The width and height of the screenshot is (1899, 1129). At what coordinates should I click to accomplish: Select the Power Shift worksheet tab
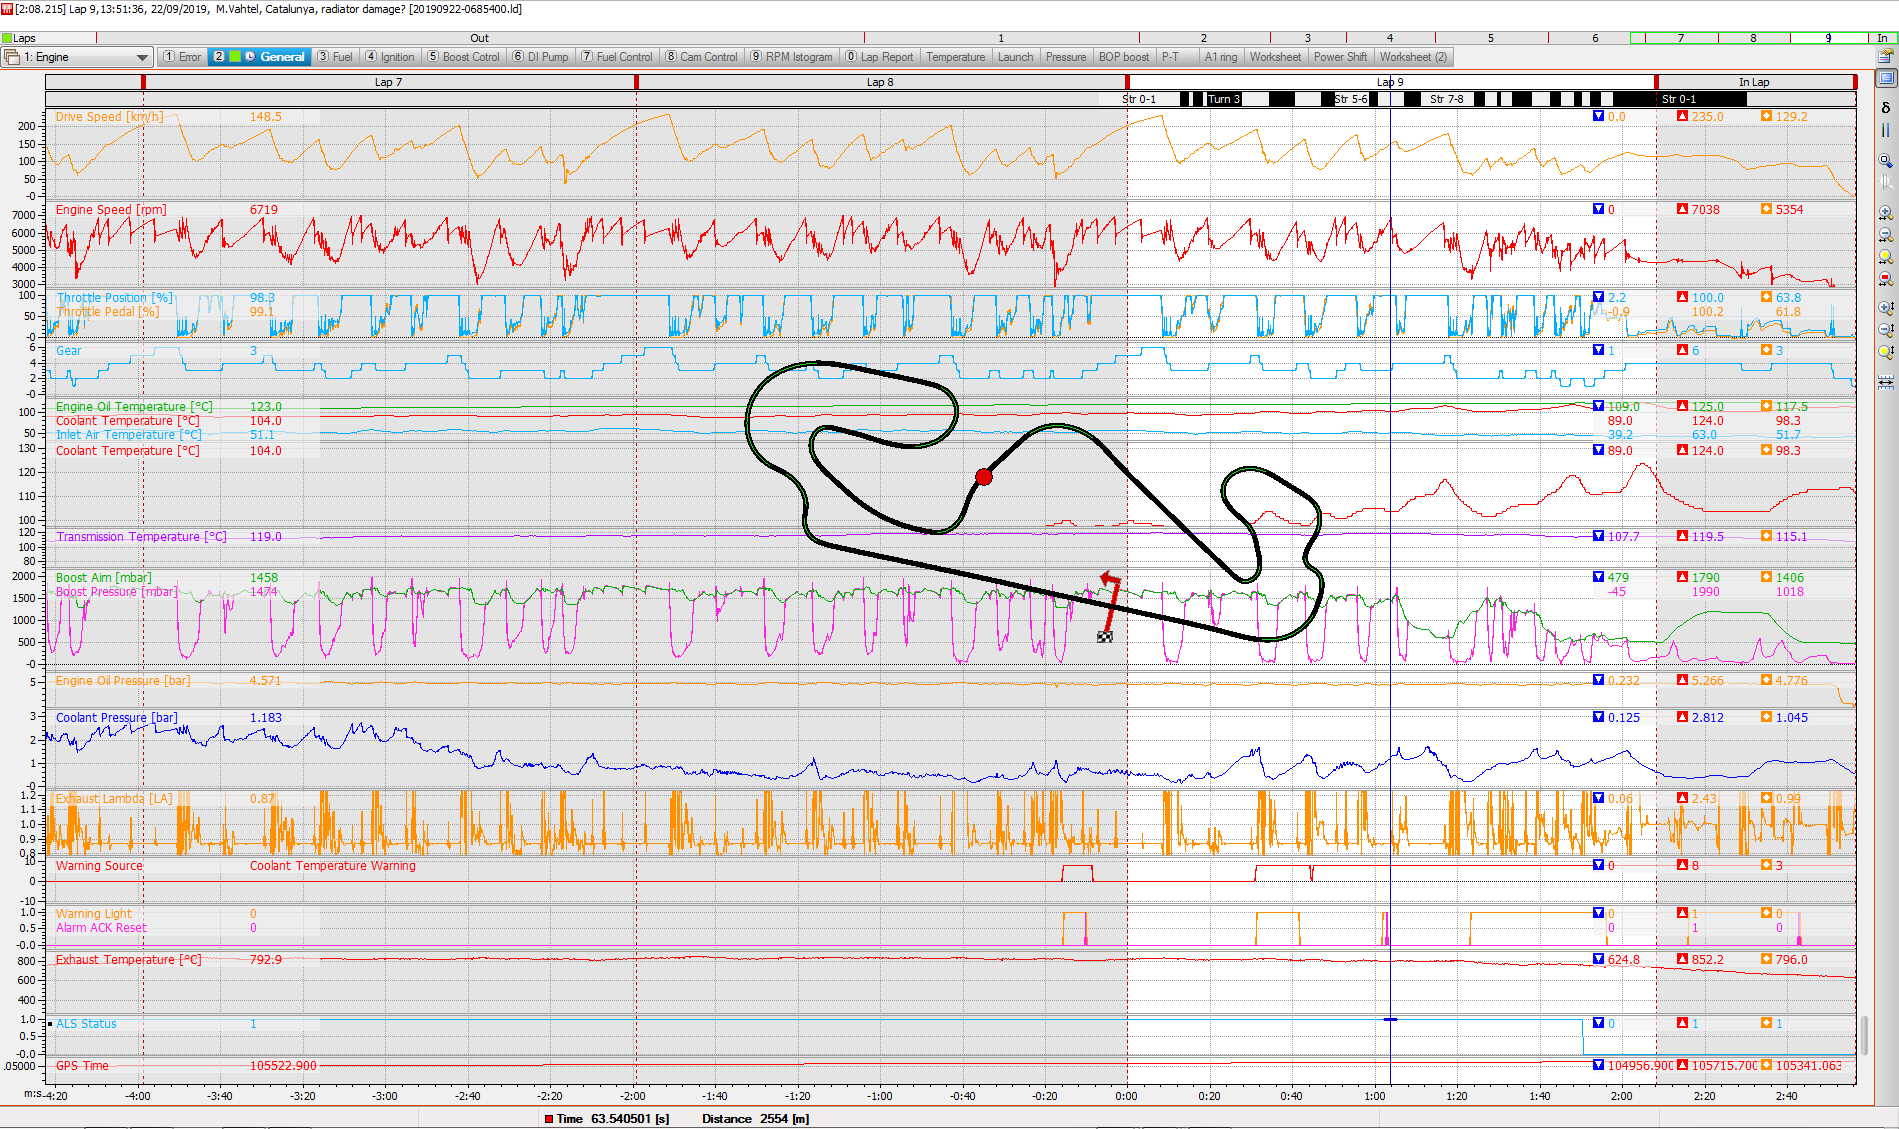pos(1340,57)
